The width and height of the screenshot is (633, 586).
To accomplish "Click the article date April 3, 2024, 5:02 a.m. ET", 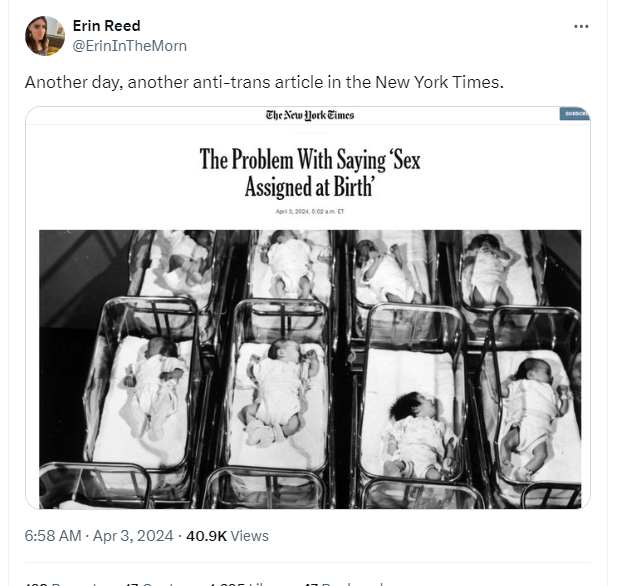I will coord(310,211).
